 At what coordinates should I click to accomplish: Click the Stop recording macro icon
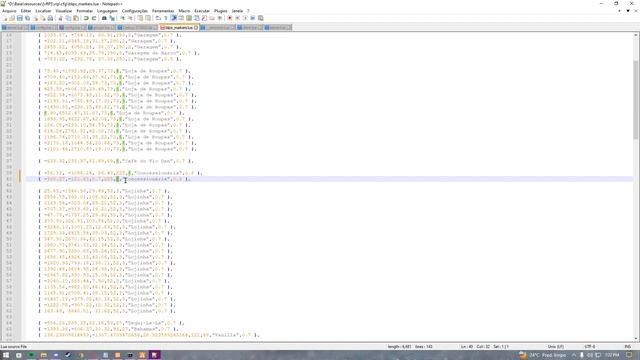click(238, 18)
